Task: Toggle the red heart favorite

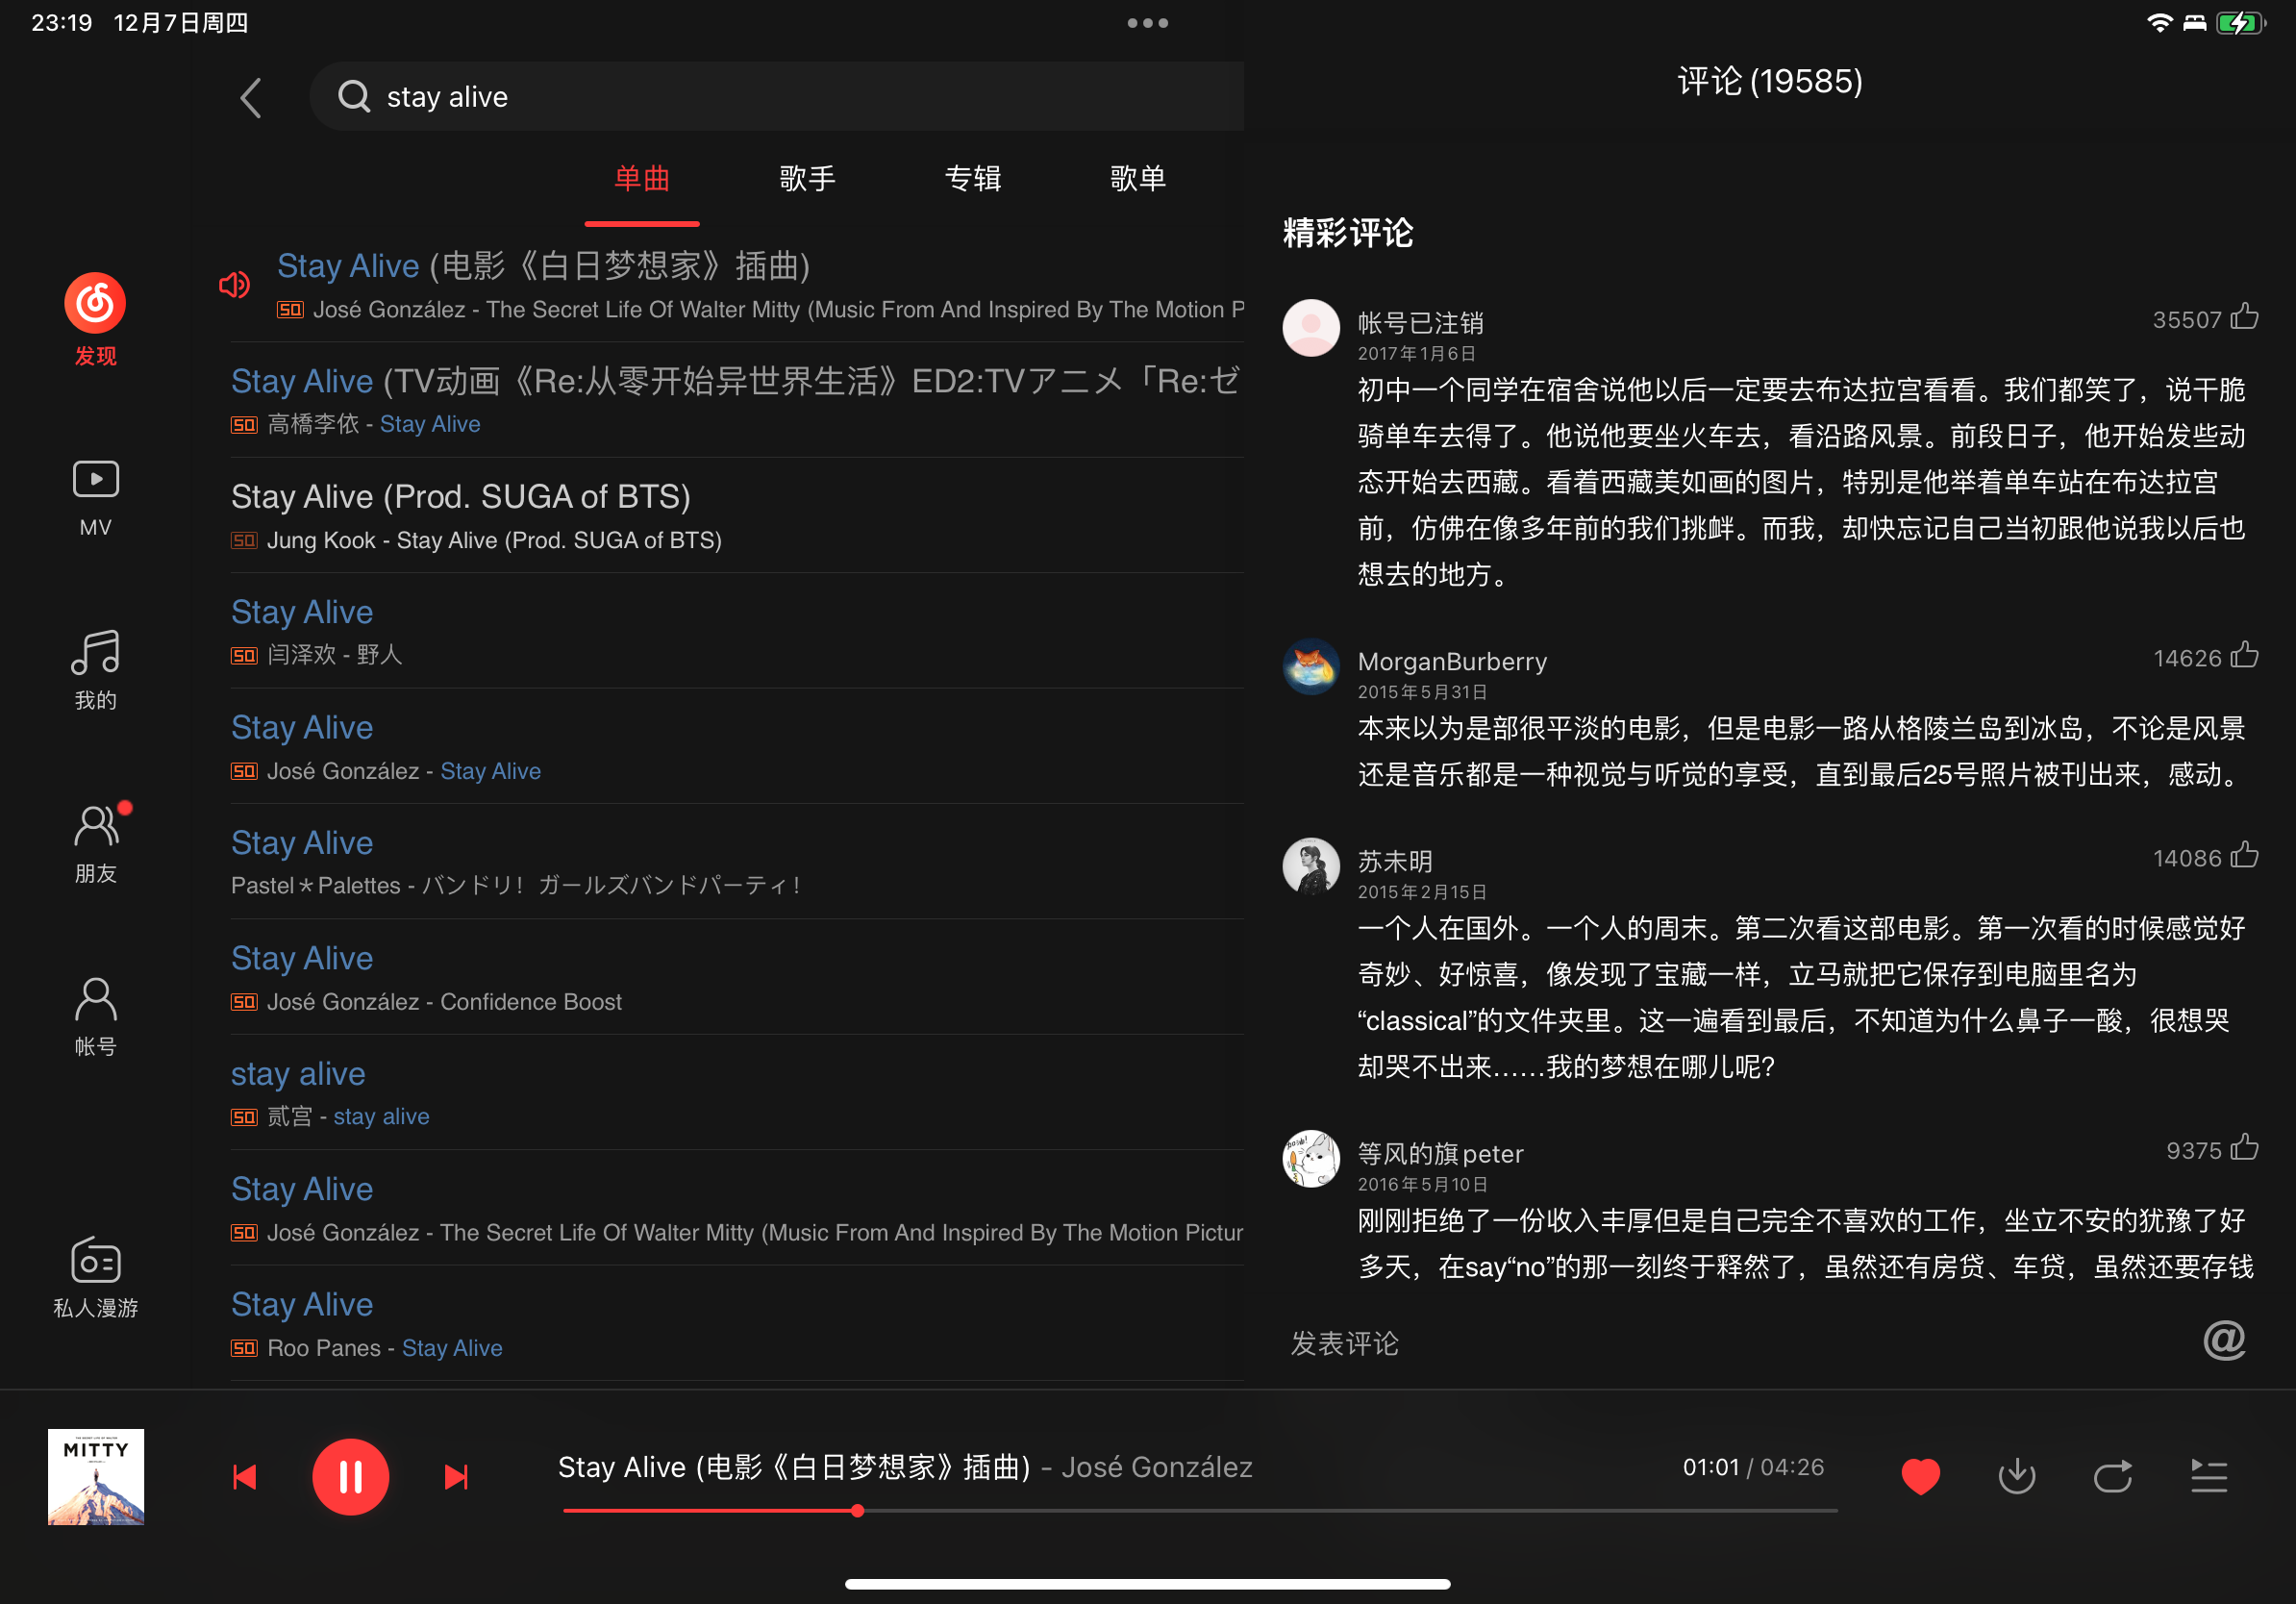Action: pos(1920,1476)
